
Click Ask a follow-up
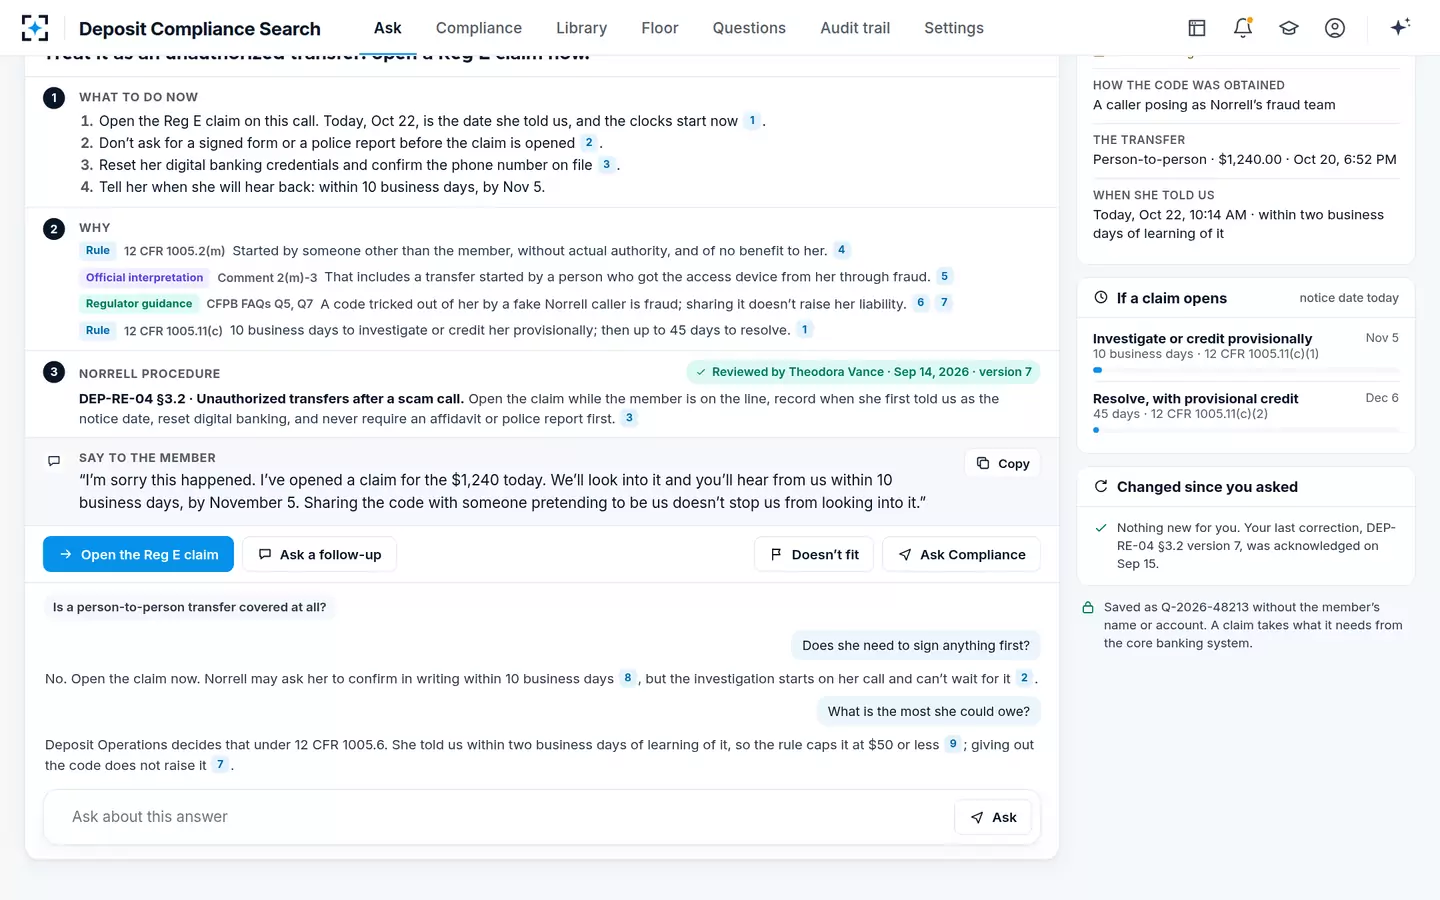point(320,554)
